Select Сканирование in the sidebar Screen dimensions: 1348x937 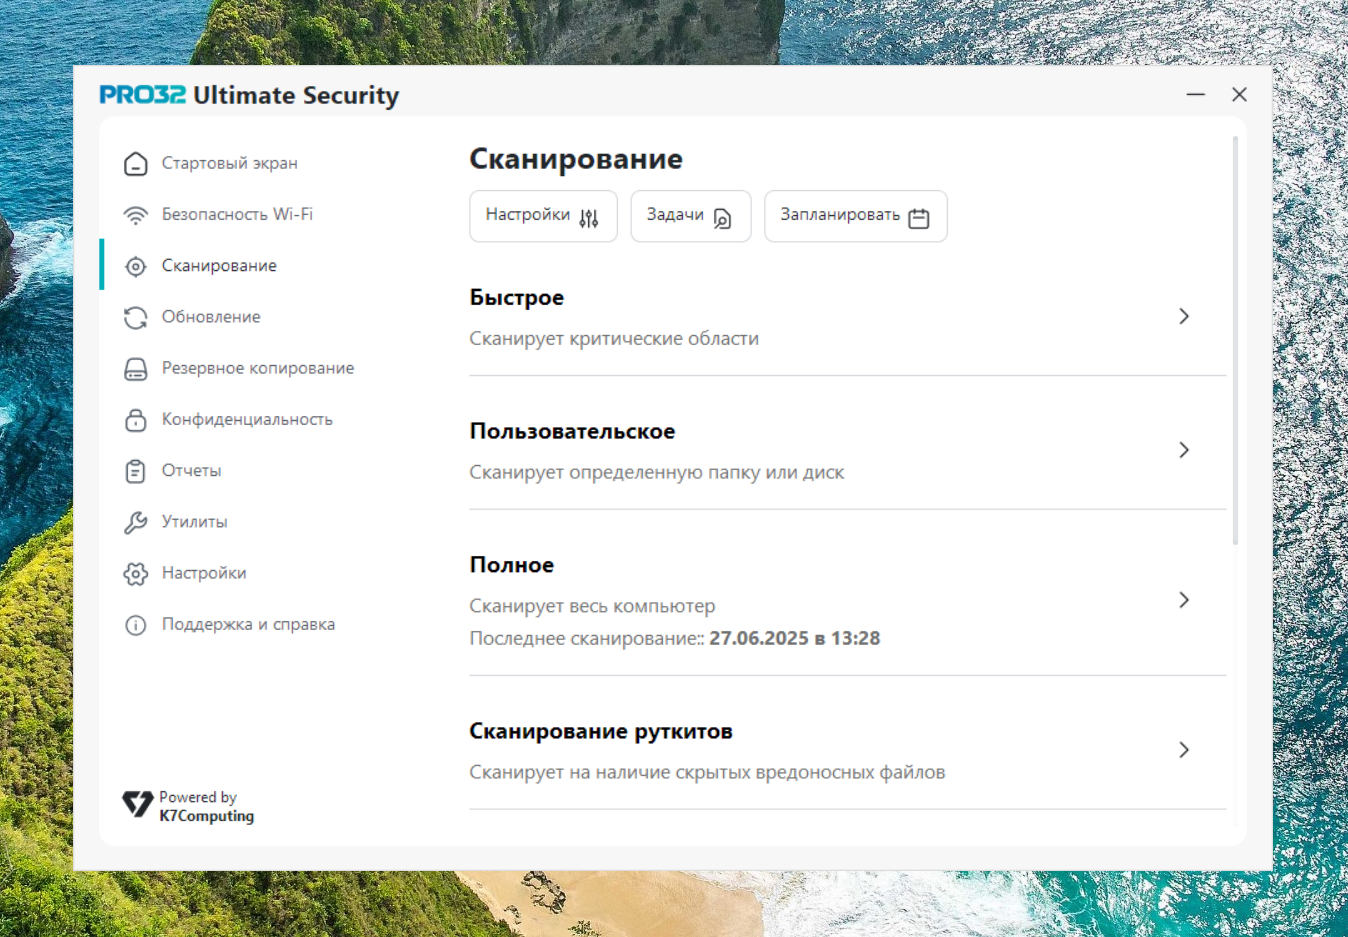tap(219, 265)
